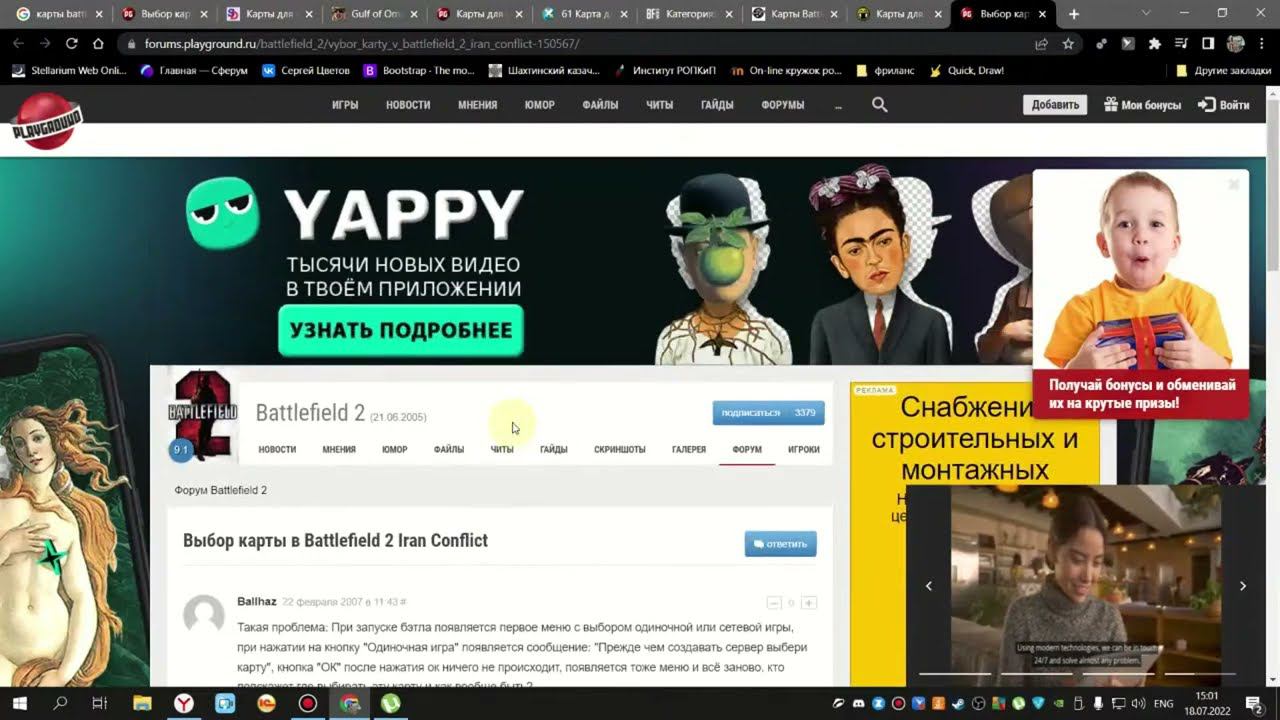Image resolution: width=1280 pixels, height=720 pixels.
Task: Open НОВОСТИ in top site menu
Action: (x=408, y=105)
